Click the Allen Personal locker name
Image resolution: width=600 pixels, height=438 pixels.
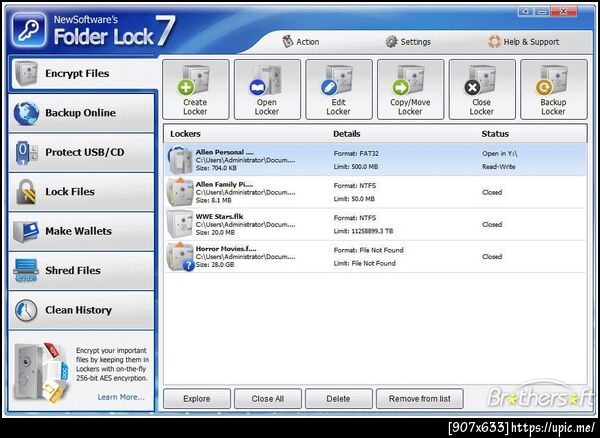coord(224,152)
